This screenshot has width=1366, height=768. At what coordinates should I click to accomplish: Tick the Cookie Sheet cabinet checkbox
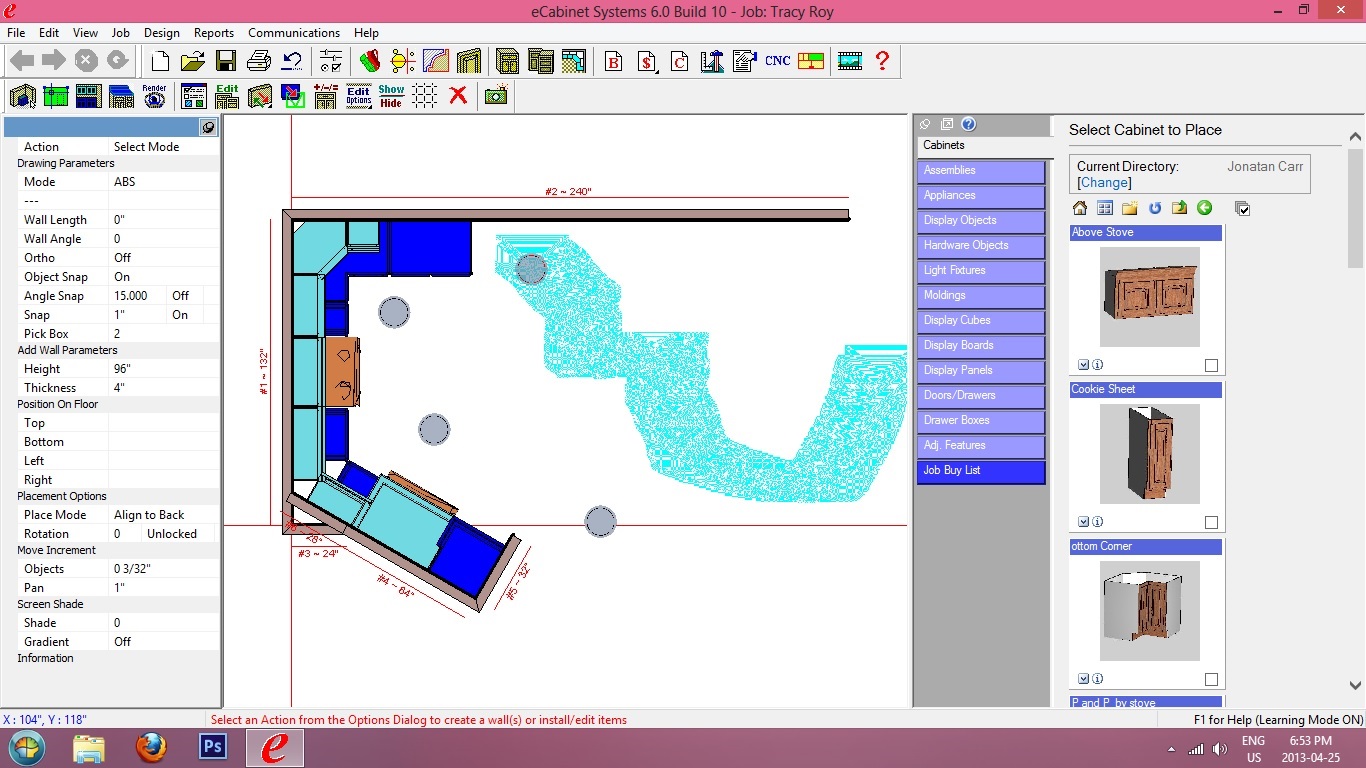coord(1211,522)
